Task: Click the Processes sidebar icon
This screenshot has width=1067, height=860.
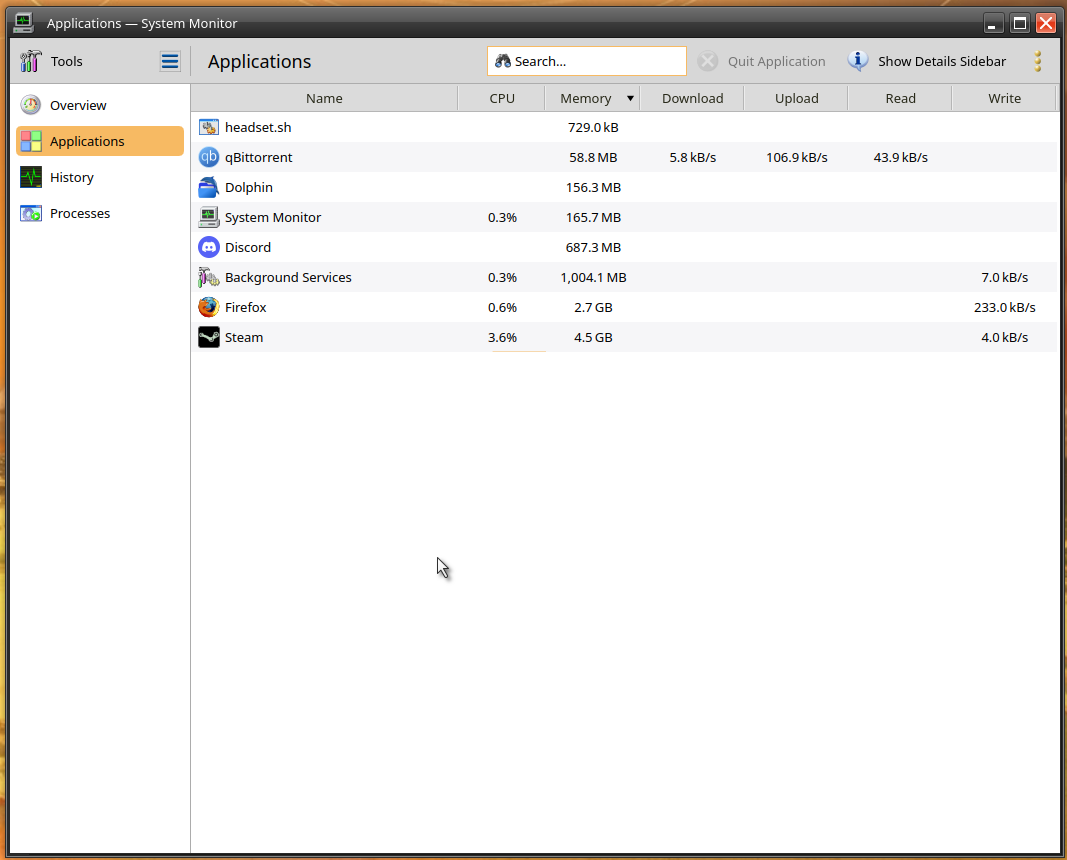Action: [31, 213]
